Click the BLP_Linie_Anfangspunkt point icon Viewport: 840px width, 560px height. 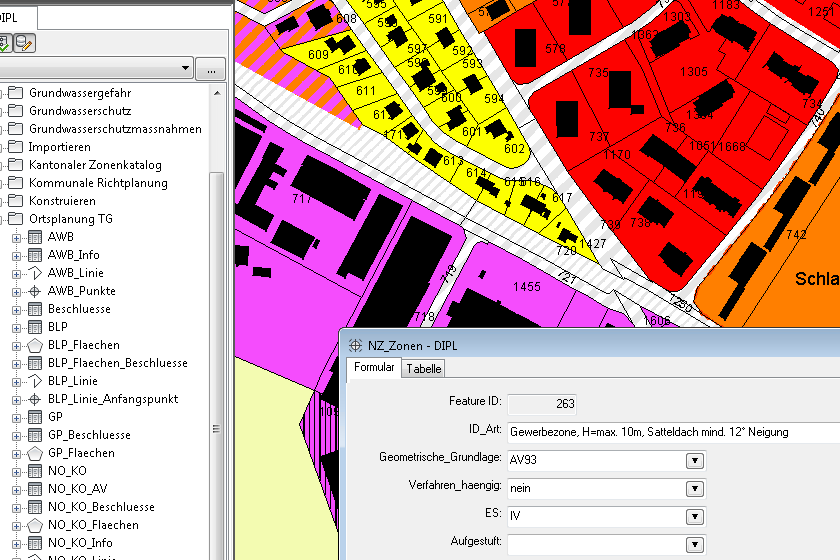[x=34, y=399]
